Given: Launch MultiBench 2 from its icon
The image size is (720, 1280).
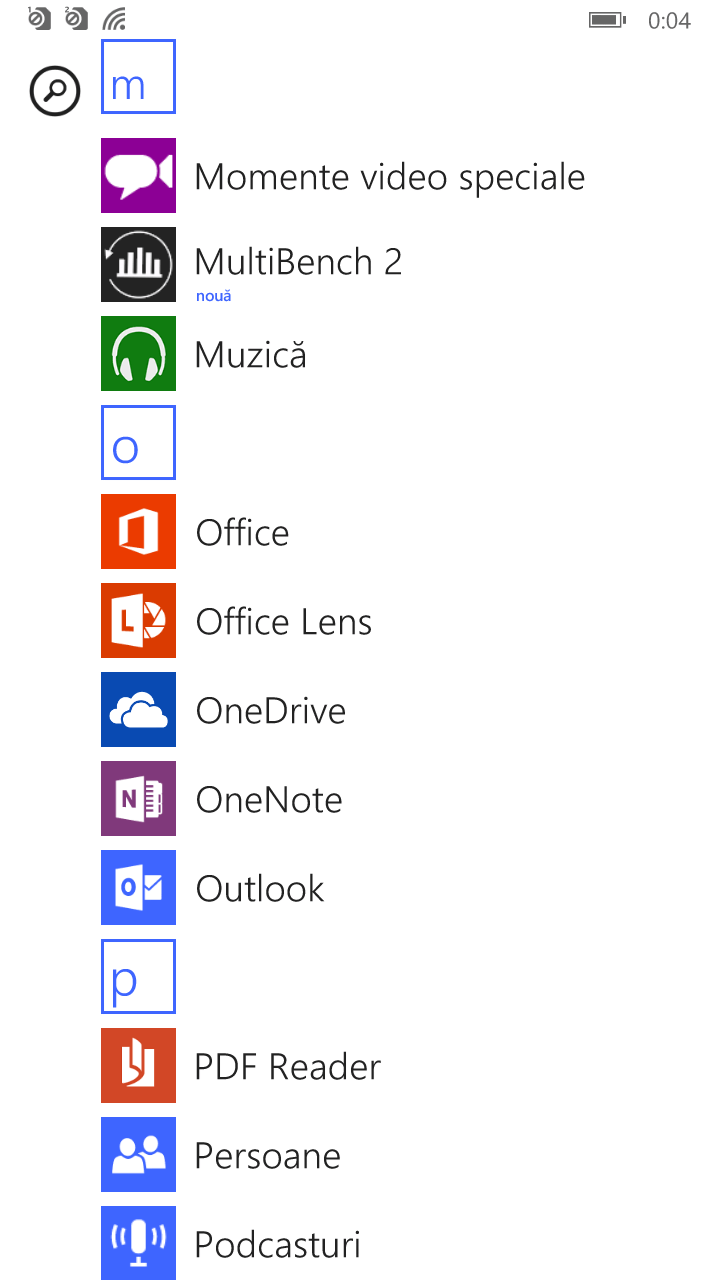Looking at the screenshot, I should 138,264.
